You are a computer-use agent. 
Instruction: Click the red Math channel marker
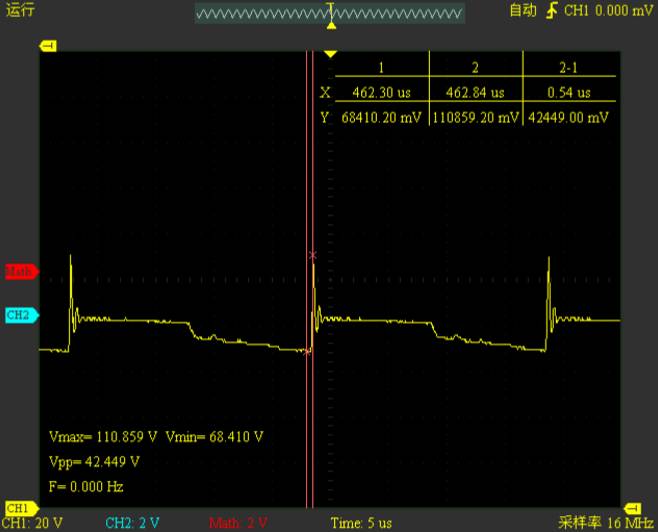point(19,271)
